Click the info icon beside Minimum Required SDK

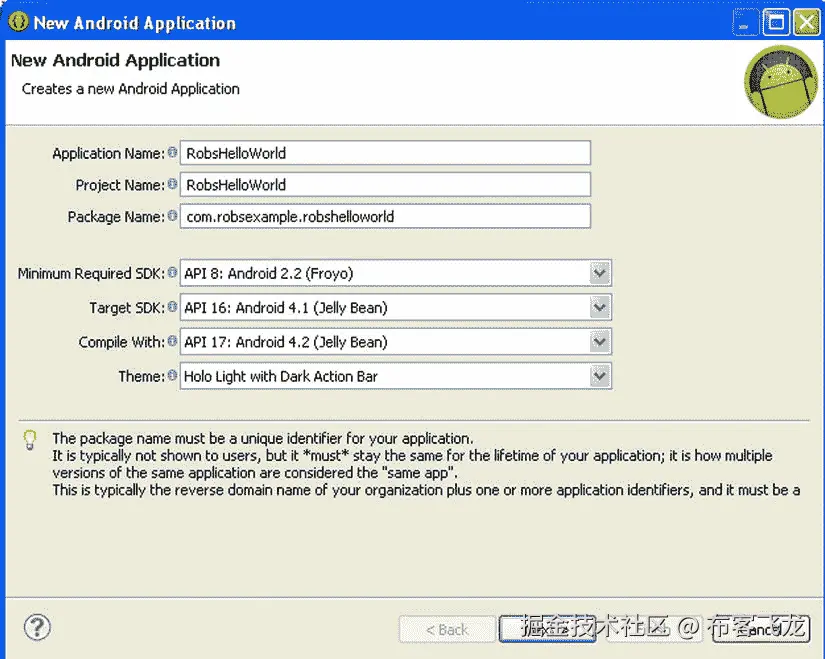pyautogui.click(x=172, y=272)
